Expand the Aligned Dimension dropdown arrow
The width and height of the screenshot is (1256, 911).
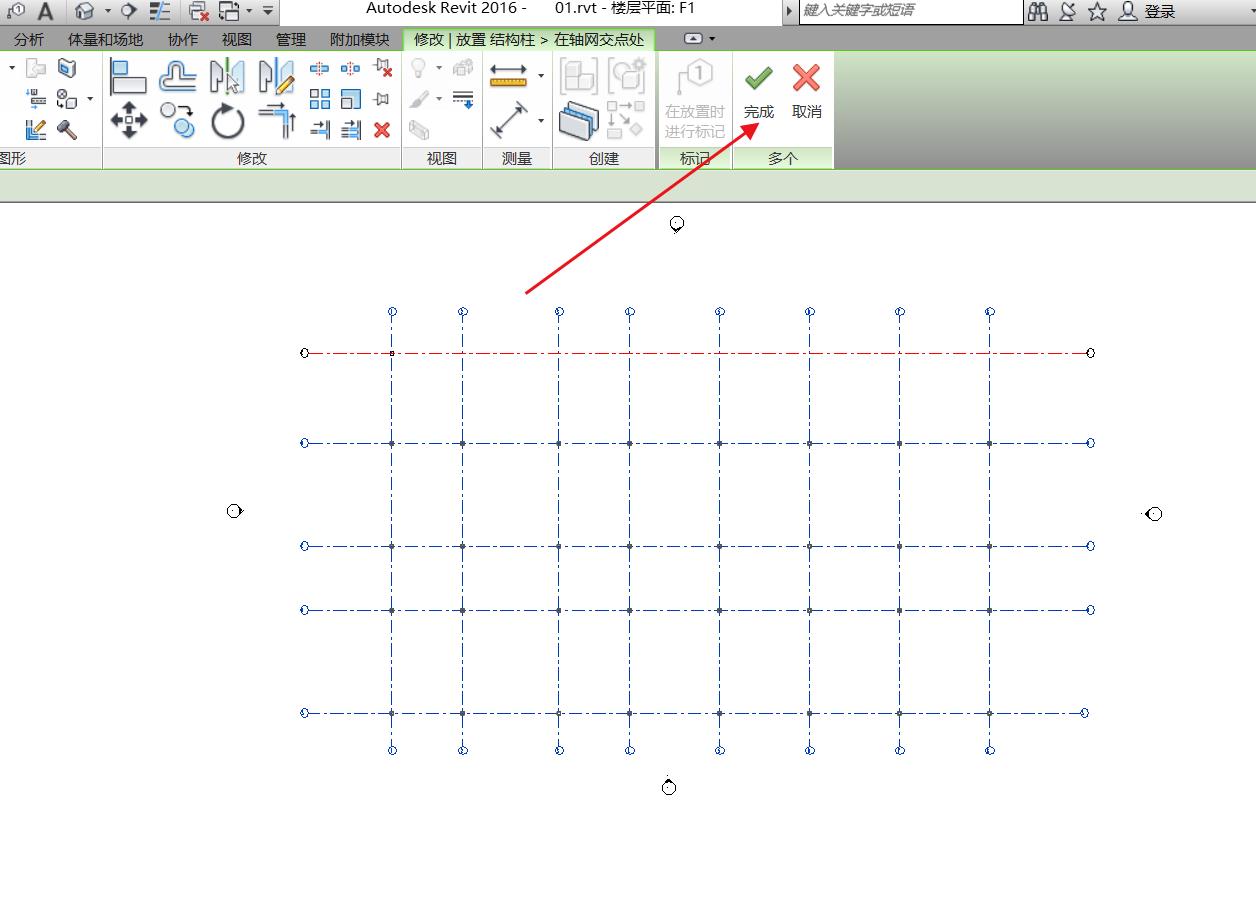[x=541, y=76]
